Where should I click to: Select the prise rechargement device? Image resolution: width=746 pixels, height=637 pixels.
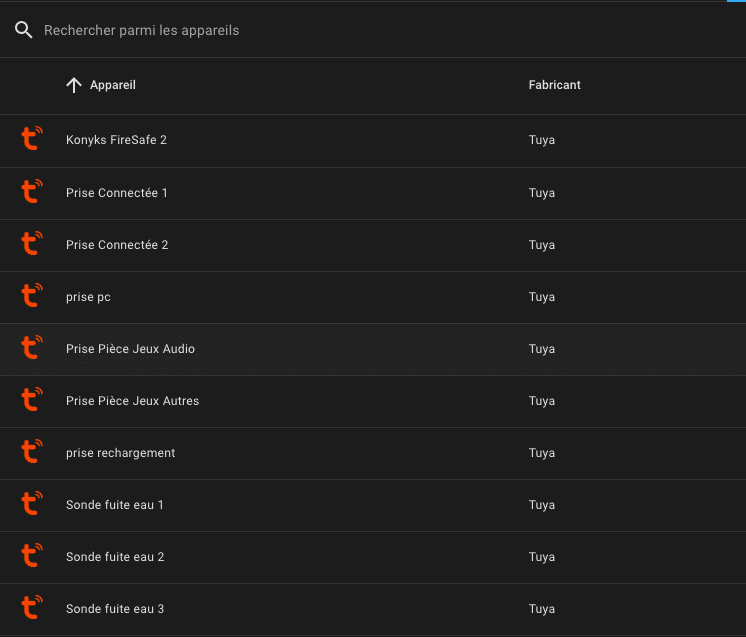click(x=120, y=453)
